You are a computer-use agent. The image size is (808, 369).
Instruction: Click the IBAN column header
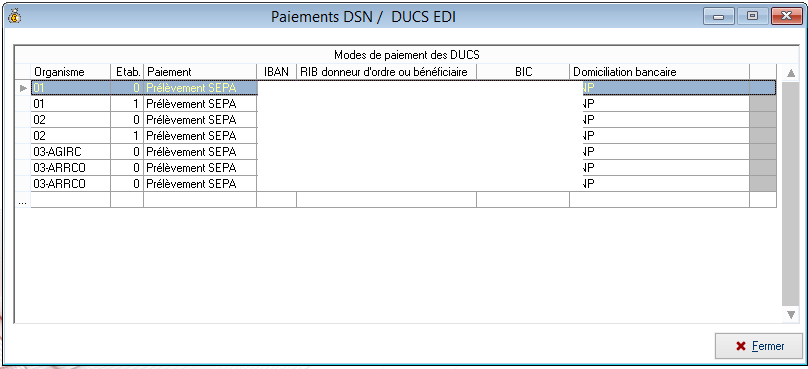pyautogui.click(x=276, y=72)
